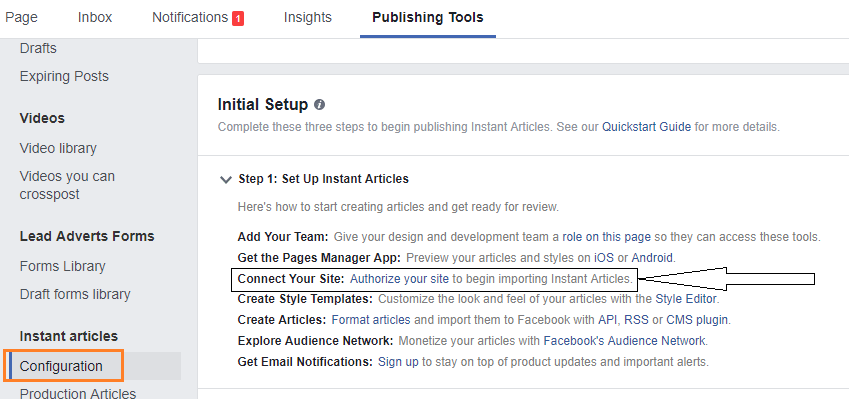Open the Video library
The image size is (849, 399).
58,148
